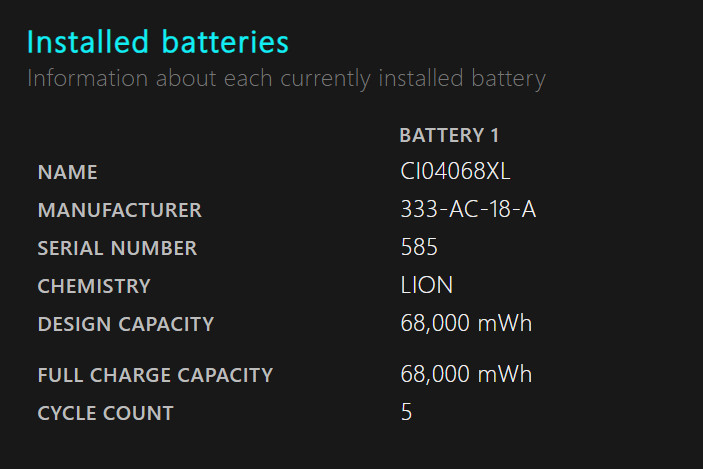Click the MANUFACTURER row label
Viewport: 703px width, 469px height.
click(x=120, y=210)
